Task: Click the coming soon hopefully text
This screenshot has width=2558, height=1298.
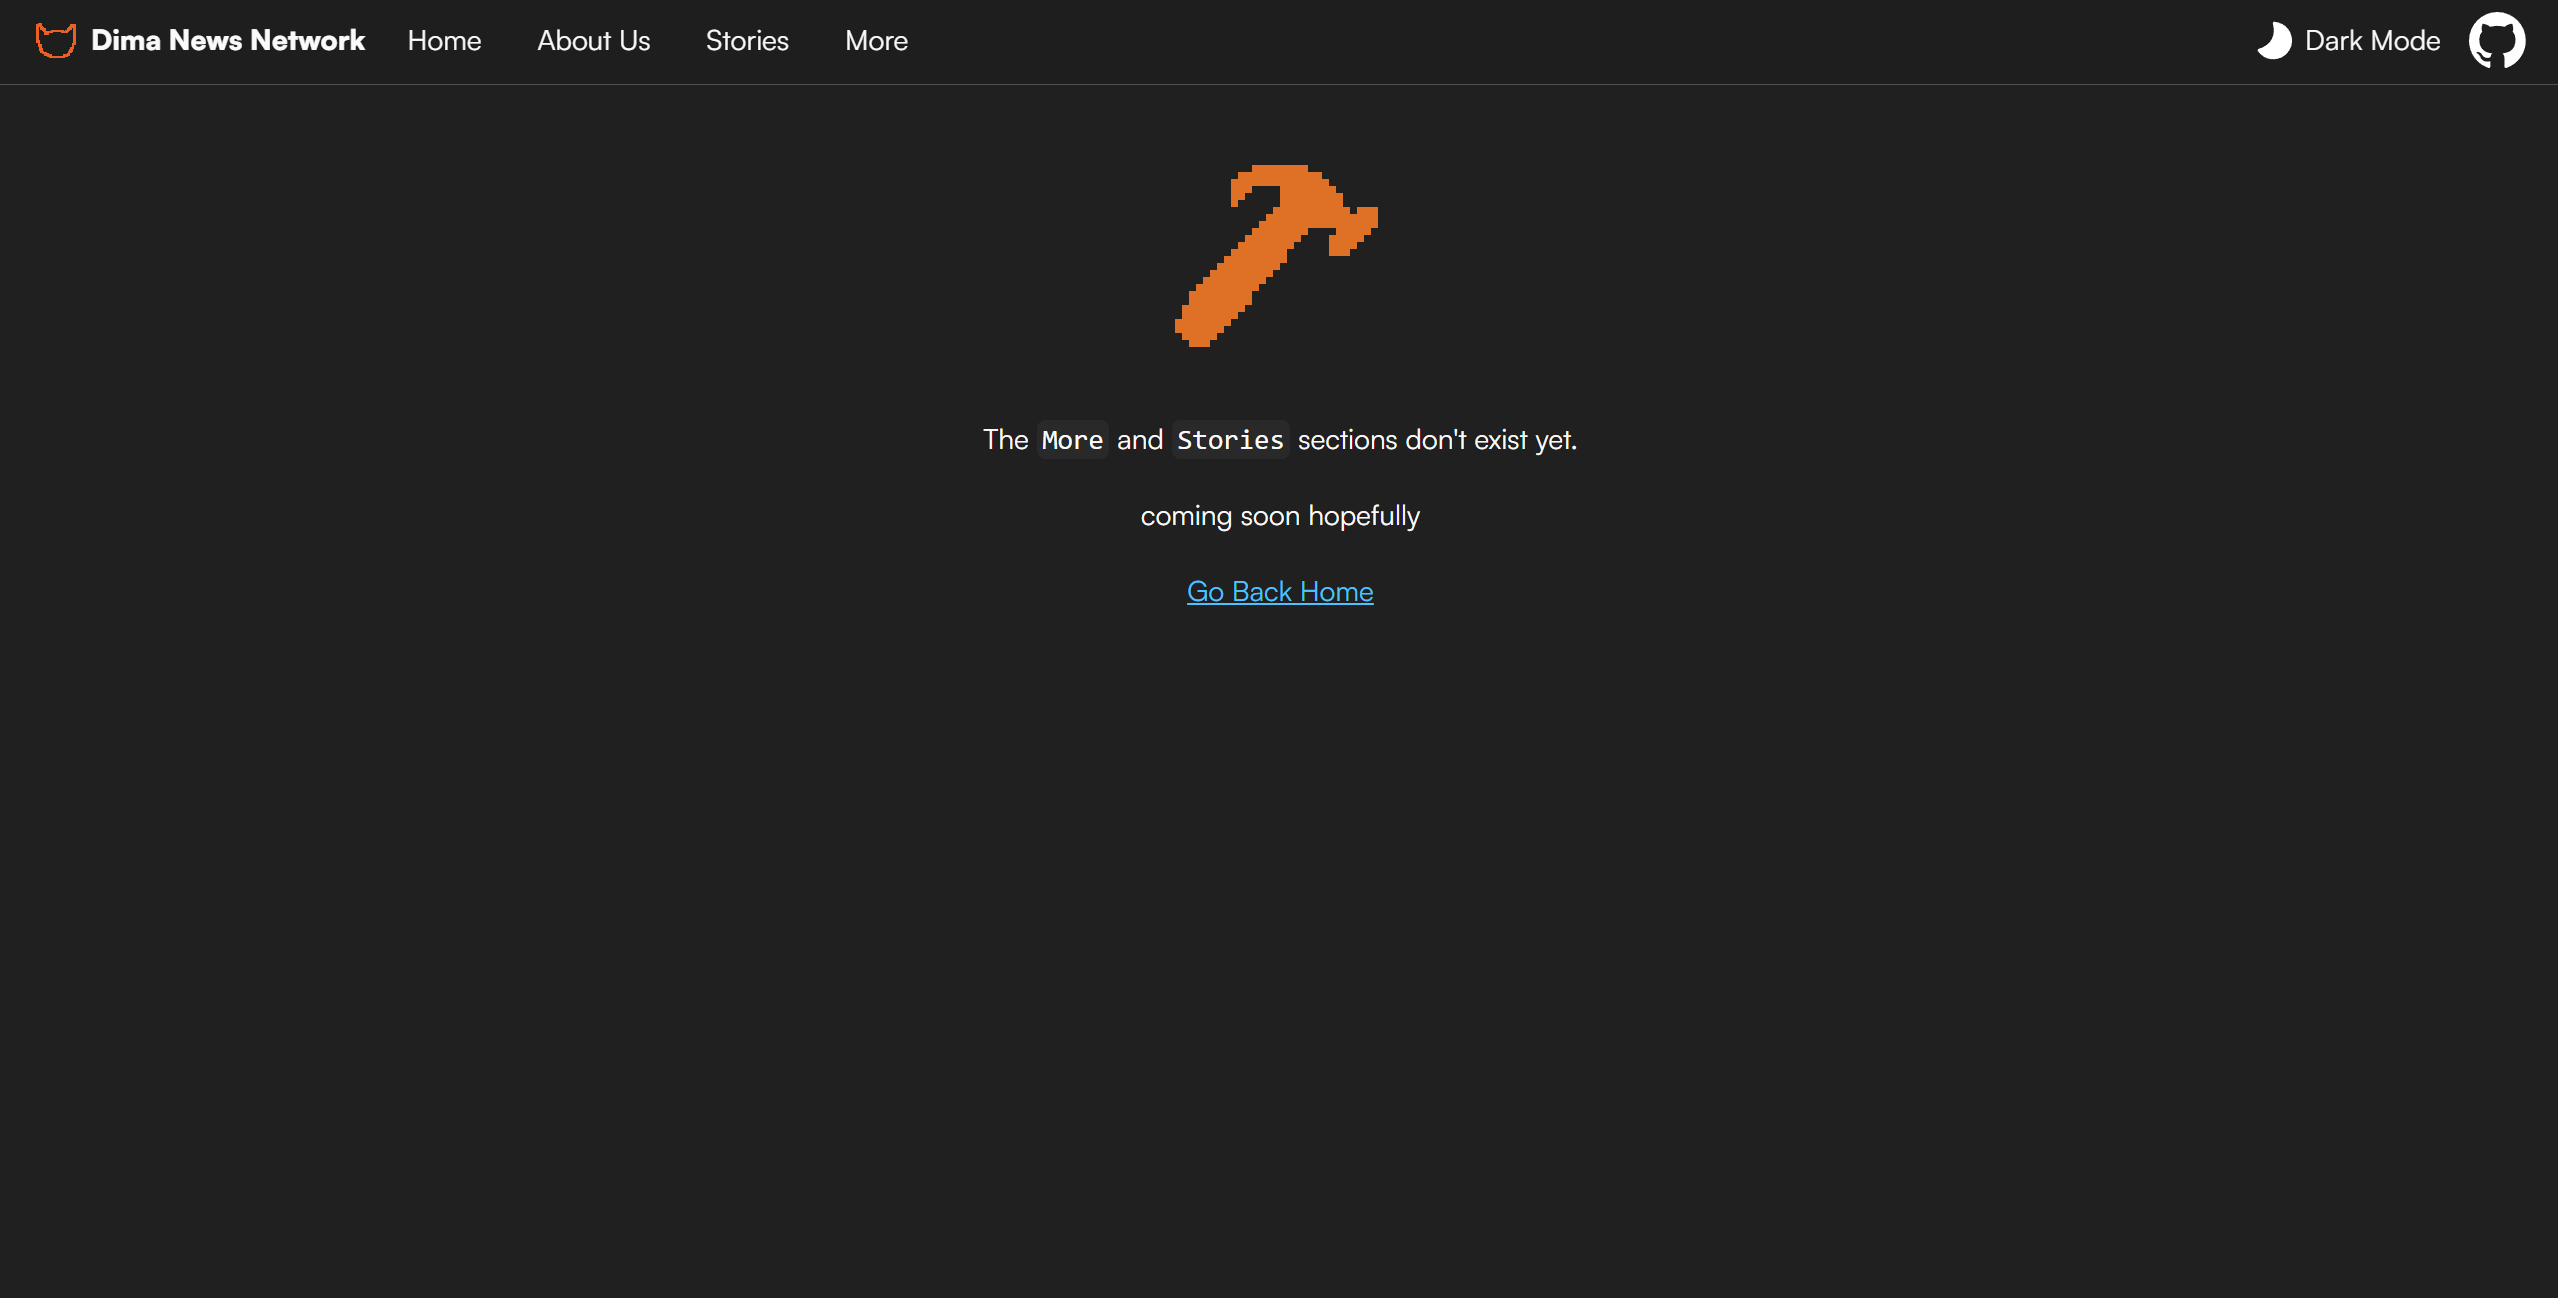Action: click(x=1280, y=515)
